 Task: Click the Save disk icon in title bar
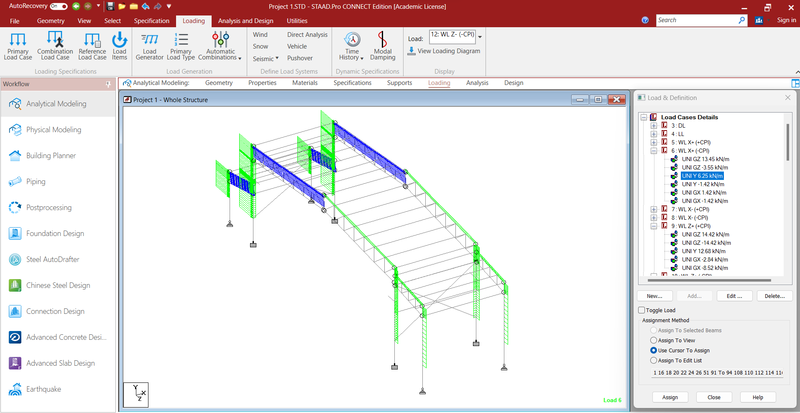(110, 7)
